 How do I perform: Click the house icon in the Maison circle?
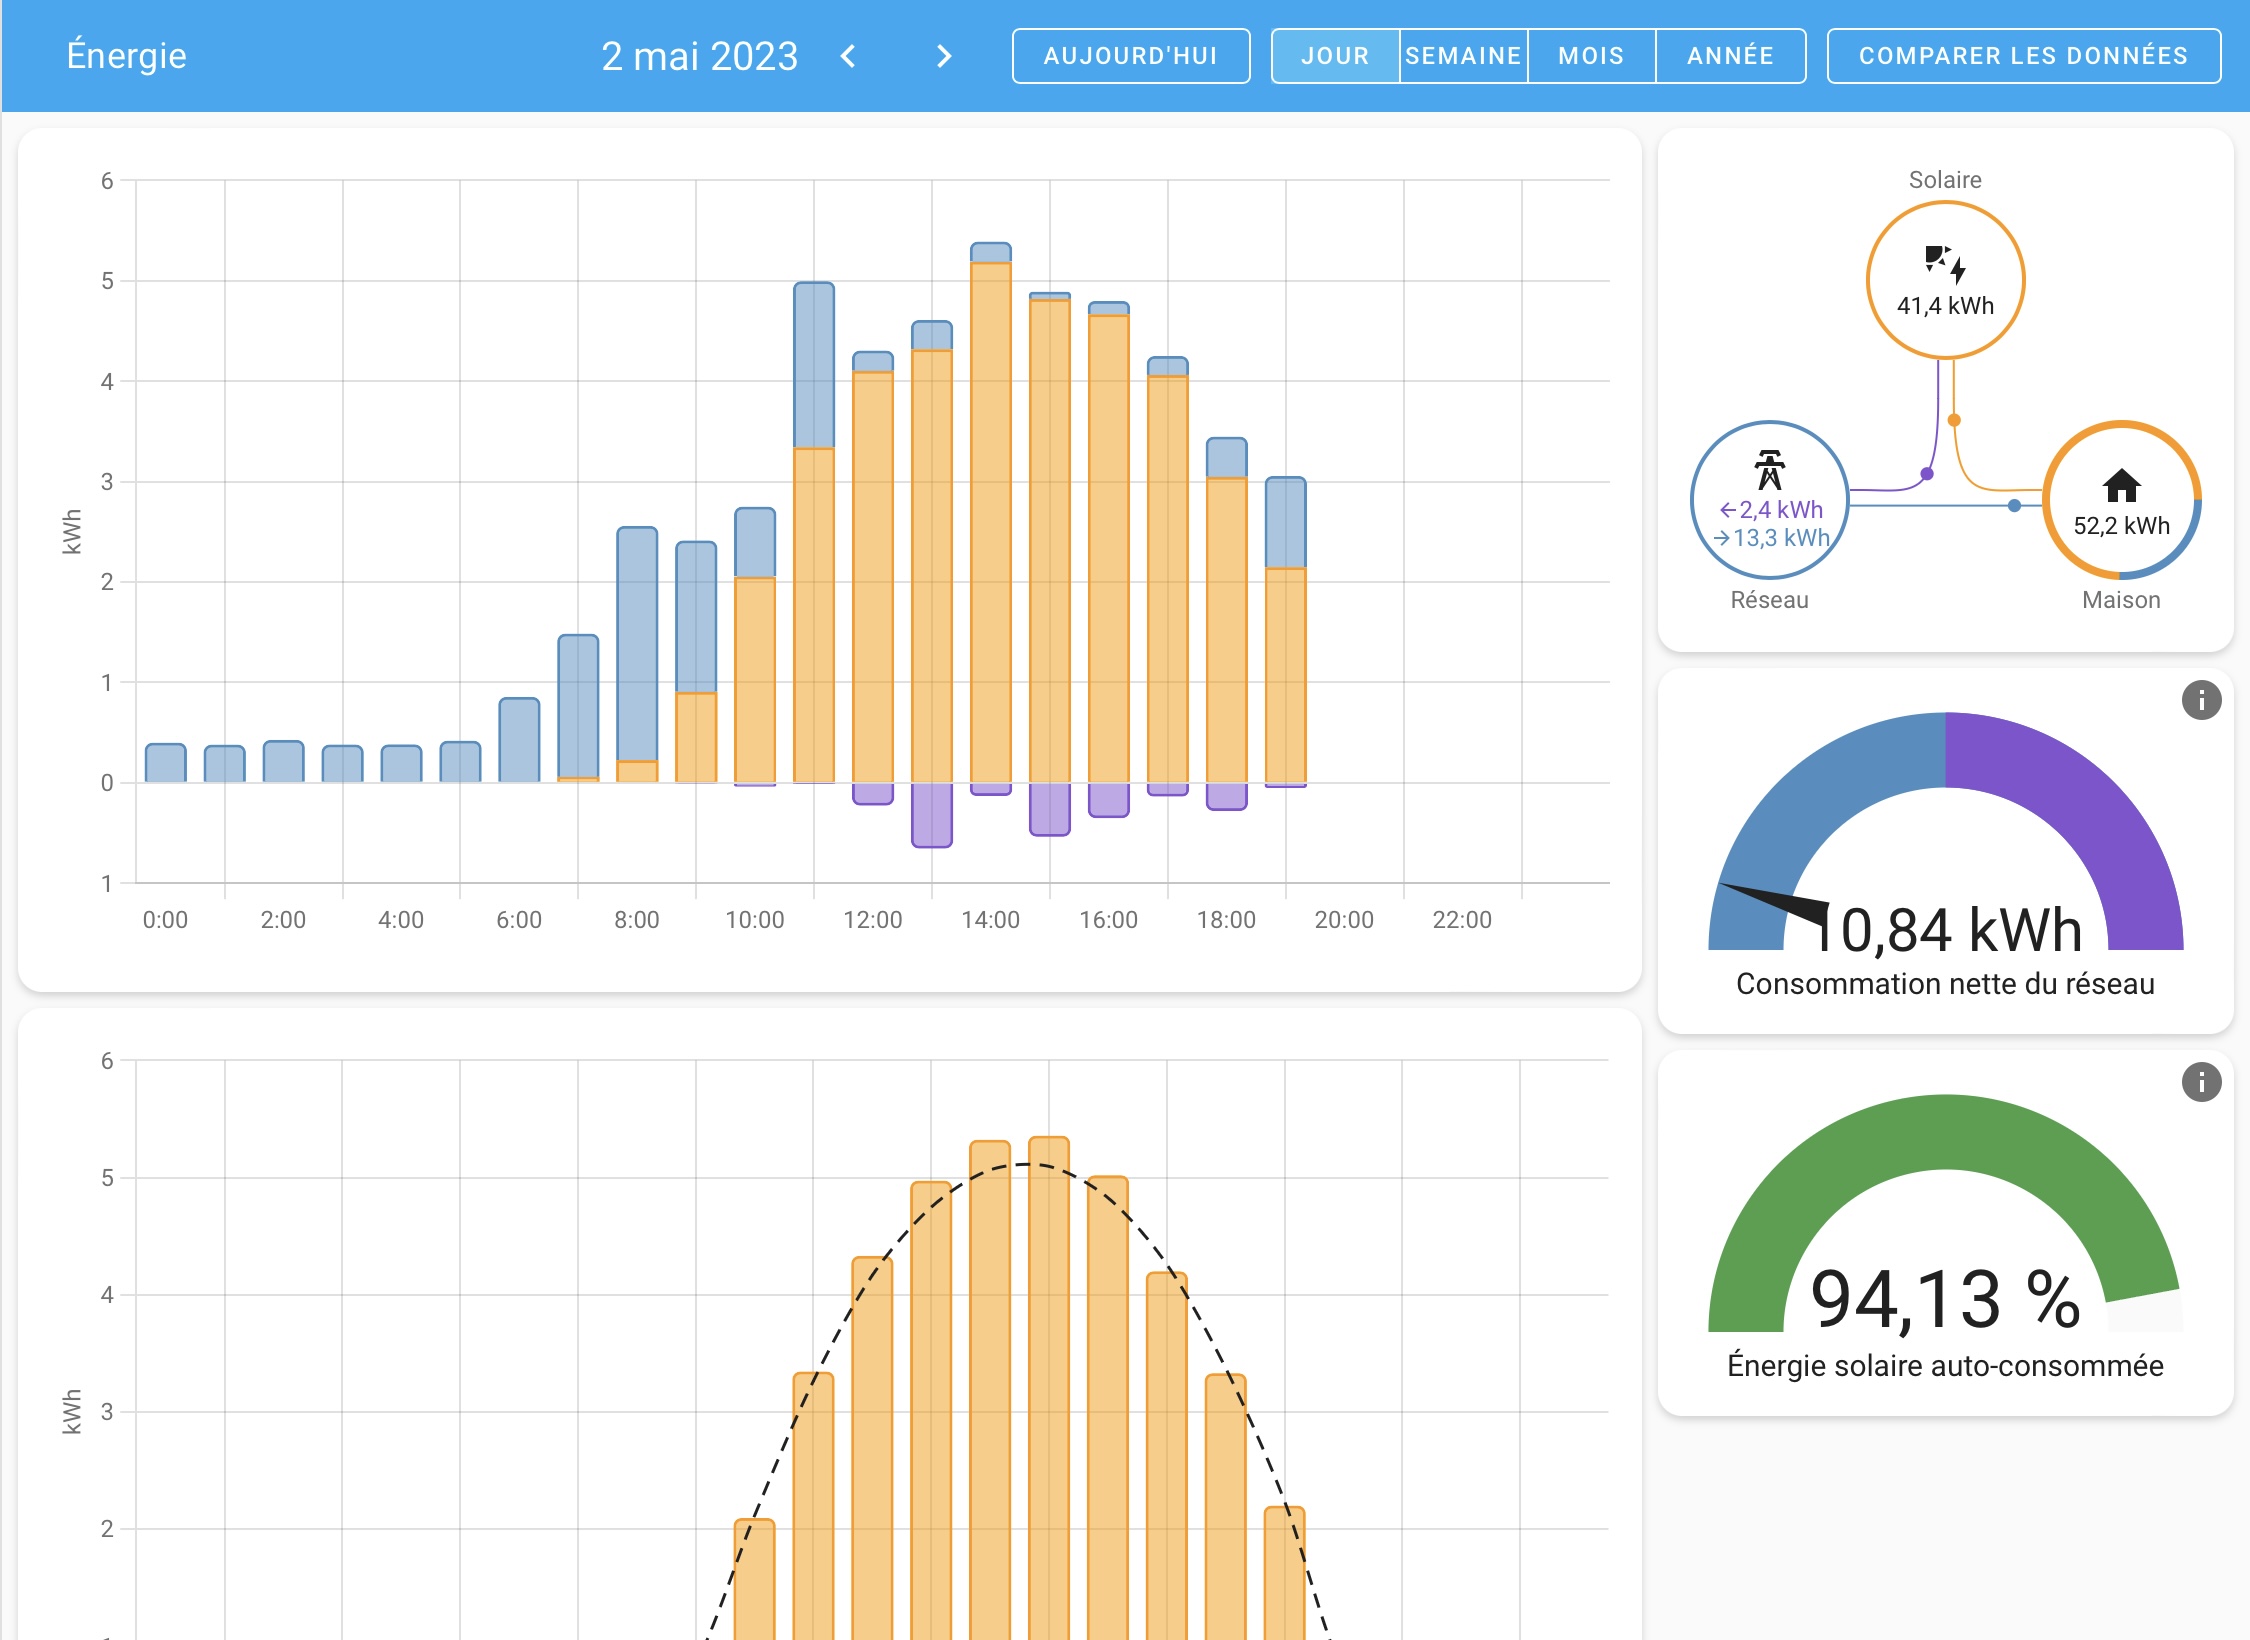[x=2121, y=486]
